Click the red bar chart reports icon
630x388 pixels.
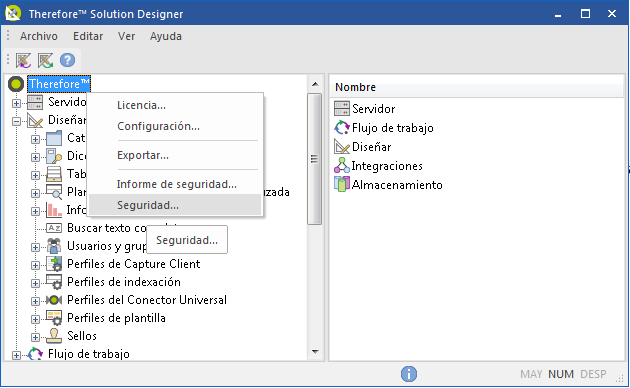(54, 210)
